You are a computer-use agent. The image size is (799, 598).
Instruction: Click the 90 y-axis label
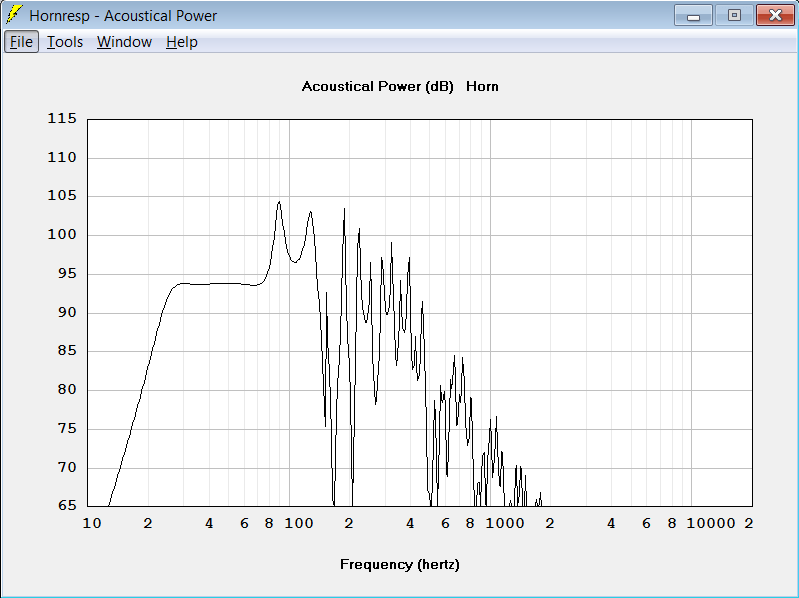click(x=67, y=312)
